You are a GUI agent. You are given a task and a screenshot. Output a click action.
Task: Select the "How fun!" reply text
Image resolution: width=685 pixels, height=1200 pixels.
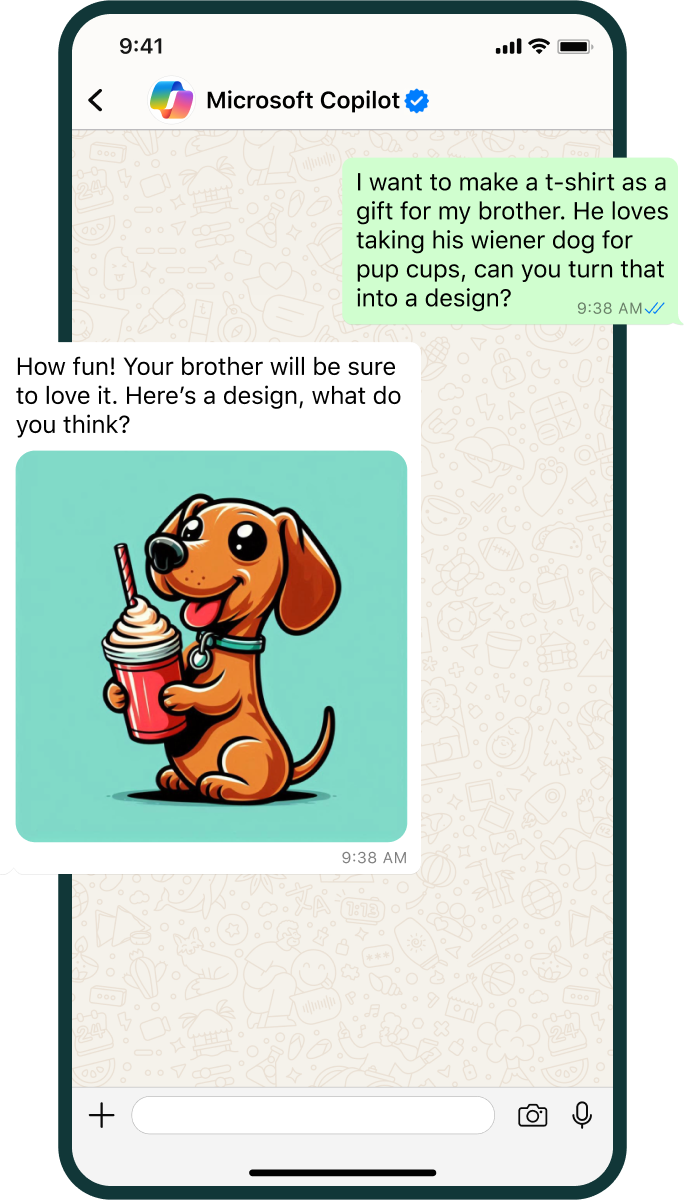pyautogui.click(x=208, y=396)
